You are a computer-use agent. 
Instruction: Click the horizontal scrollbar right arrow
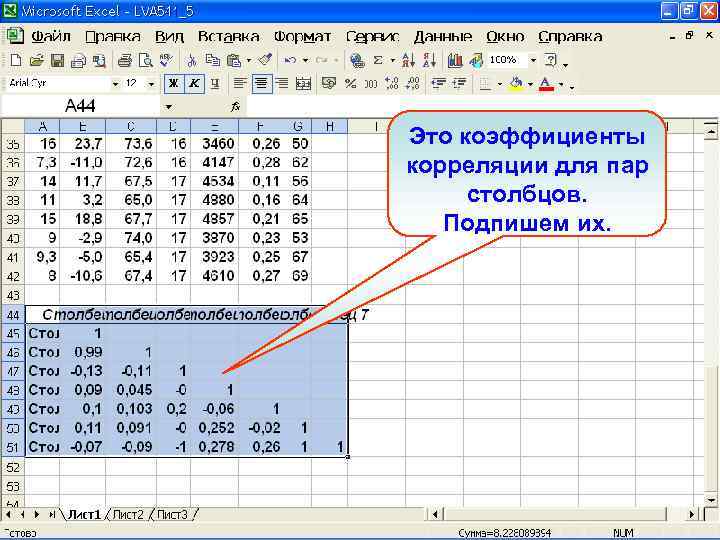click(x=692, y=514)
